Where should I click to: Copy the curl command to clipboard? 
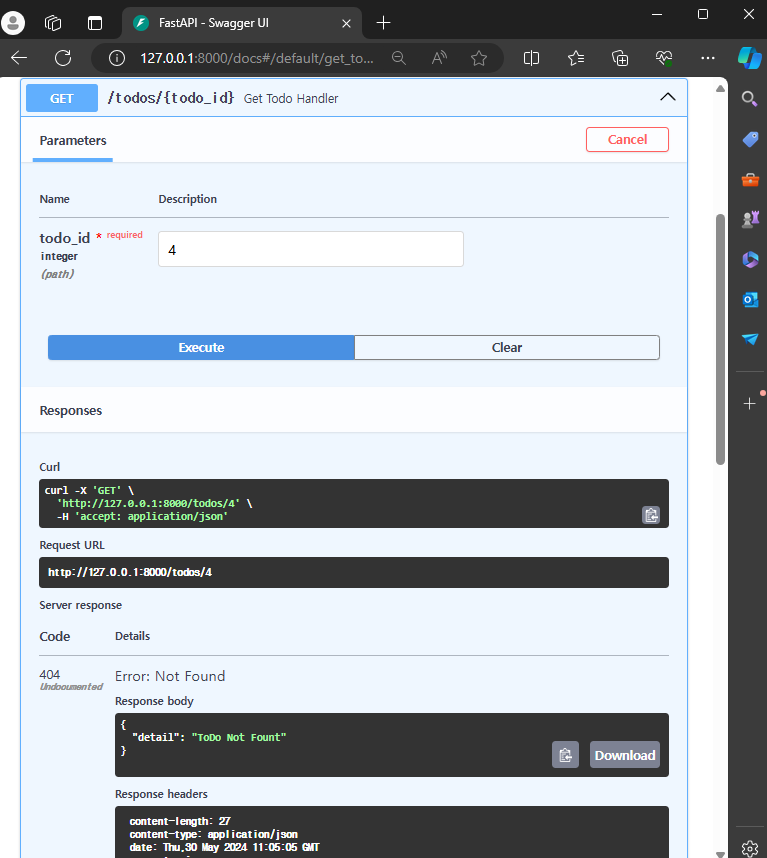click(650, 515)
